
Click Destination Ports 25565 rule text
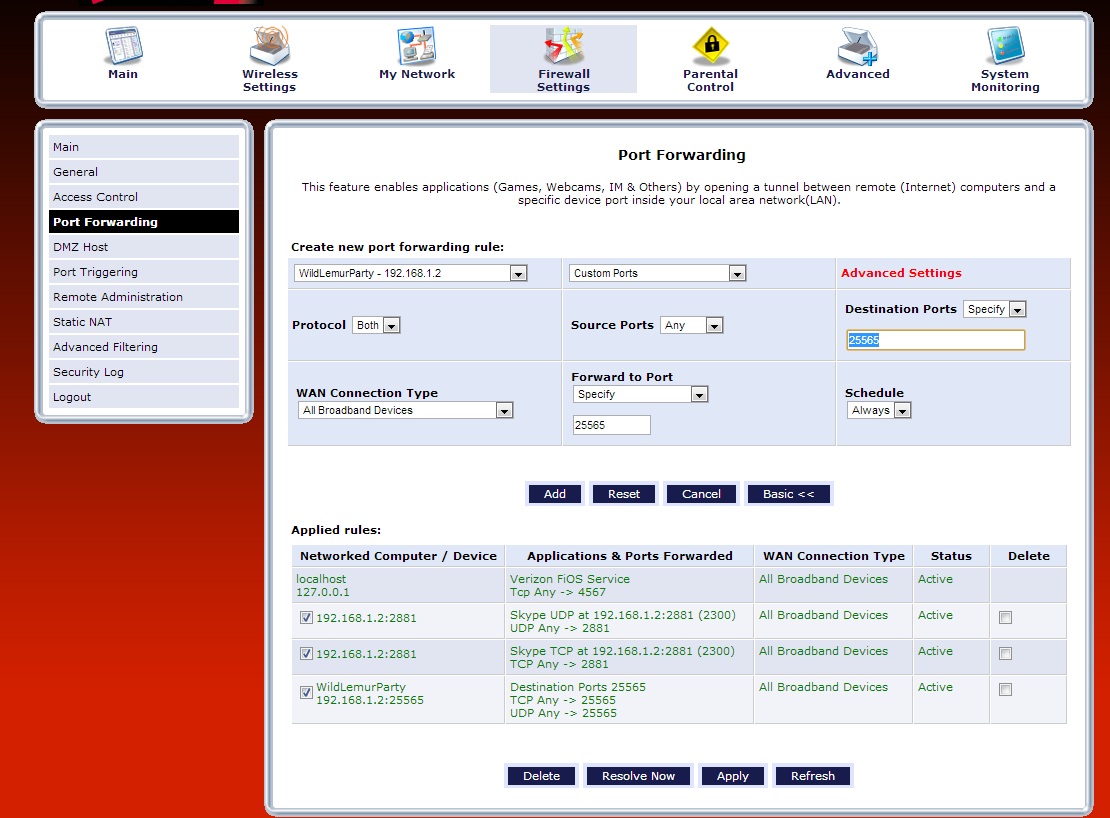[x=578, y=687]
